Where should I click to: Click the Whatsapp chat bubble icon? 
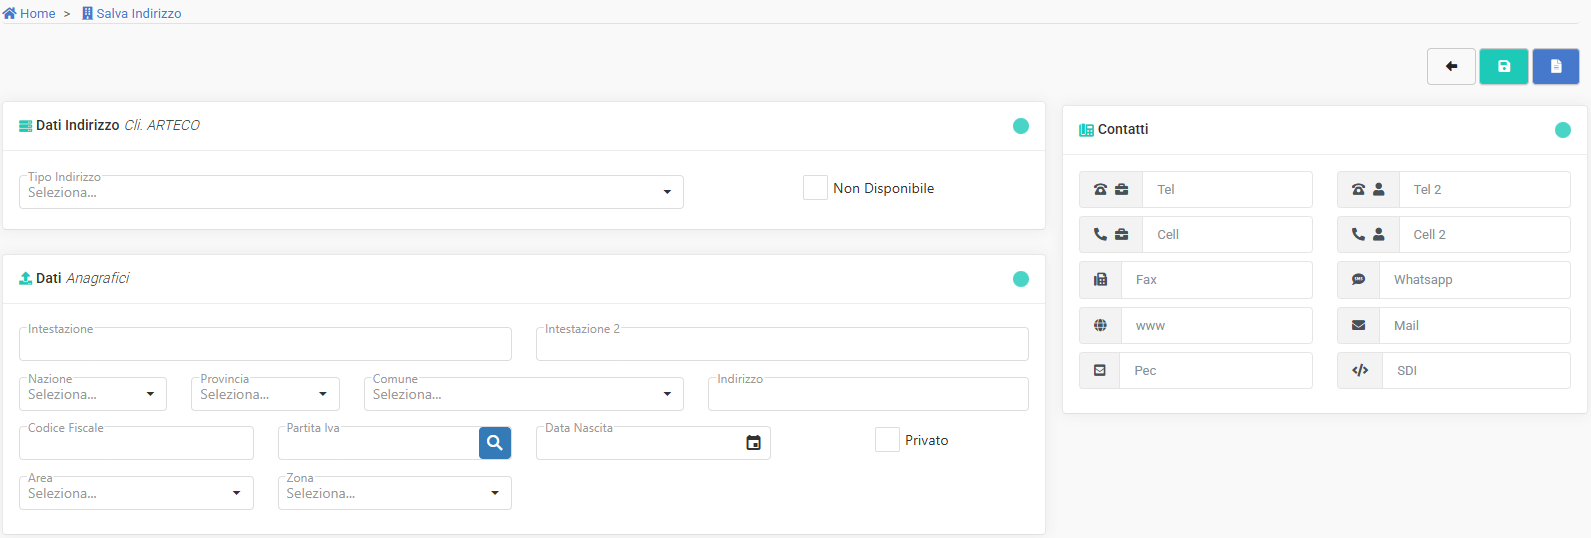point(1359,280)
